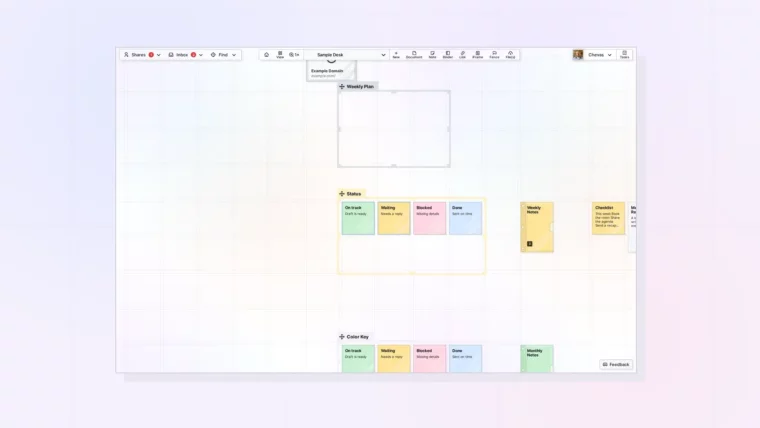Select the yellow Waiting note in Status
This screenshot has height=428, width=760.
point(394,218)
